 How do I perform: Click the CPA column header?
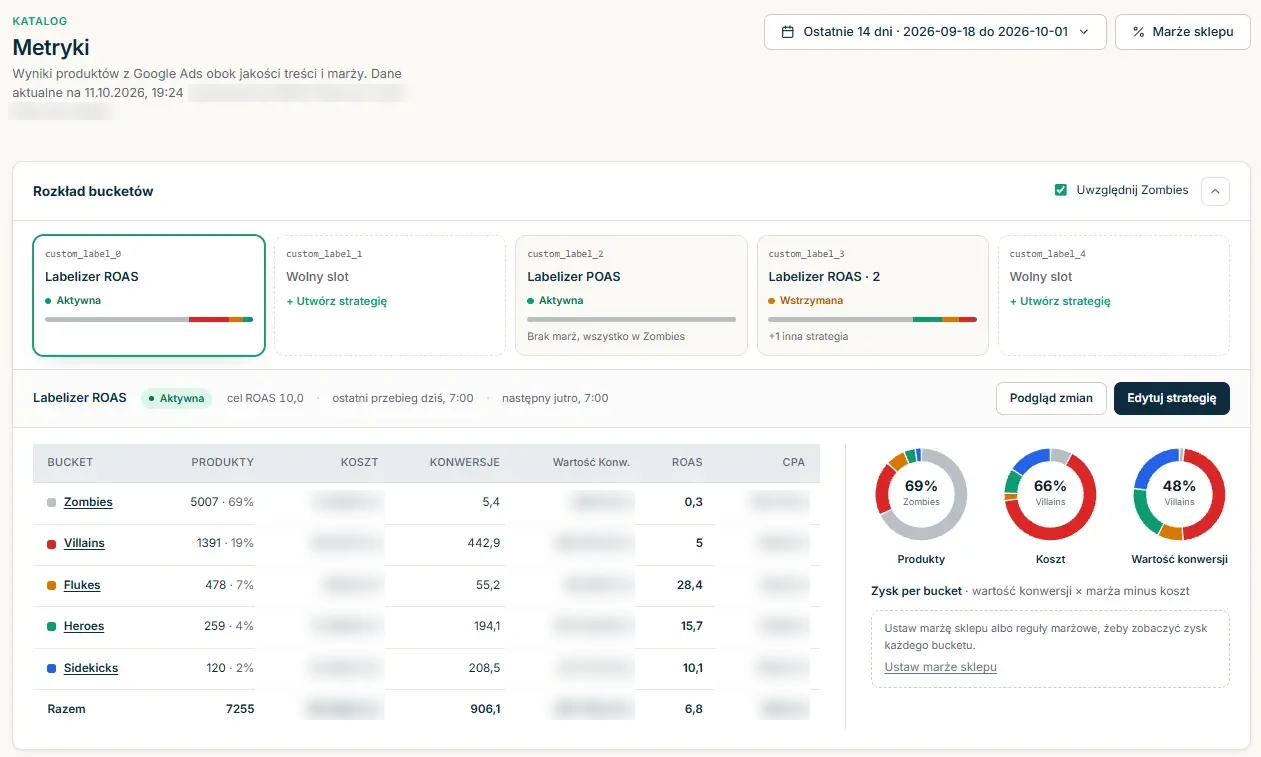794,462
